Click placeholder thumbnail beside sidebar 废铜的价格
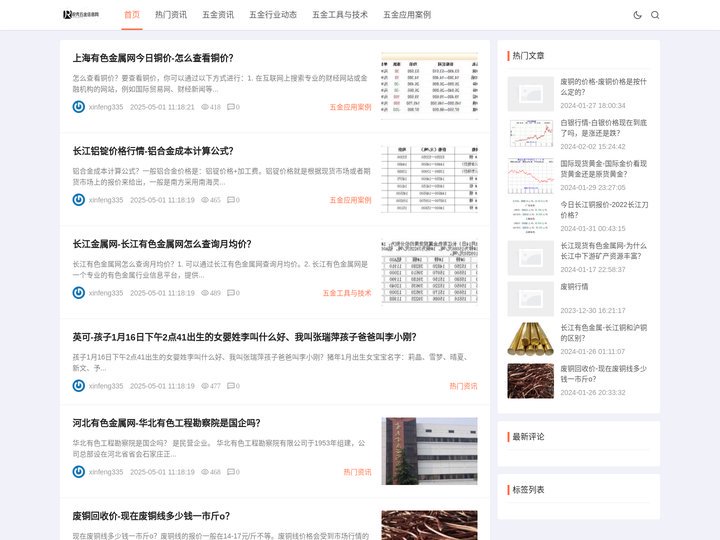The height and width of the screenshot is (540, 720). tap(530, 94)
